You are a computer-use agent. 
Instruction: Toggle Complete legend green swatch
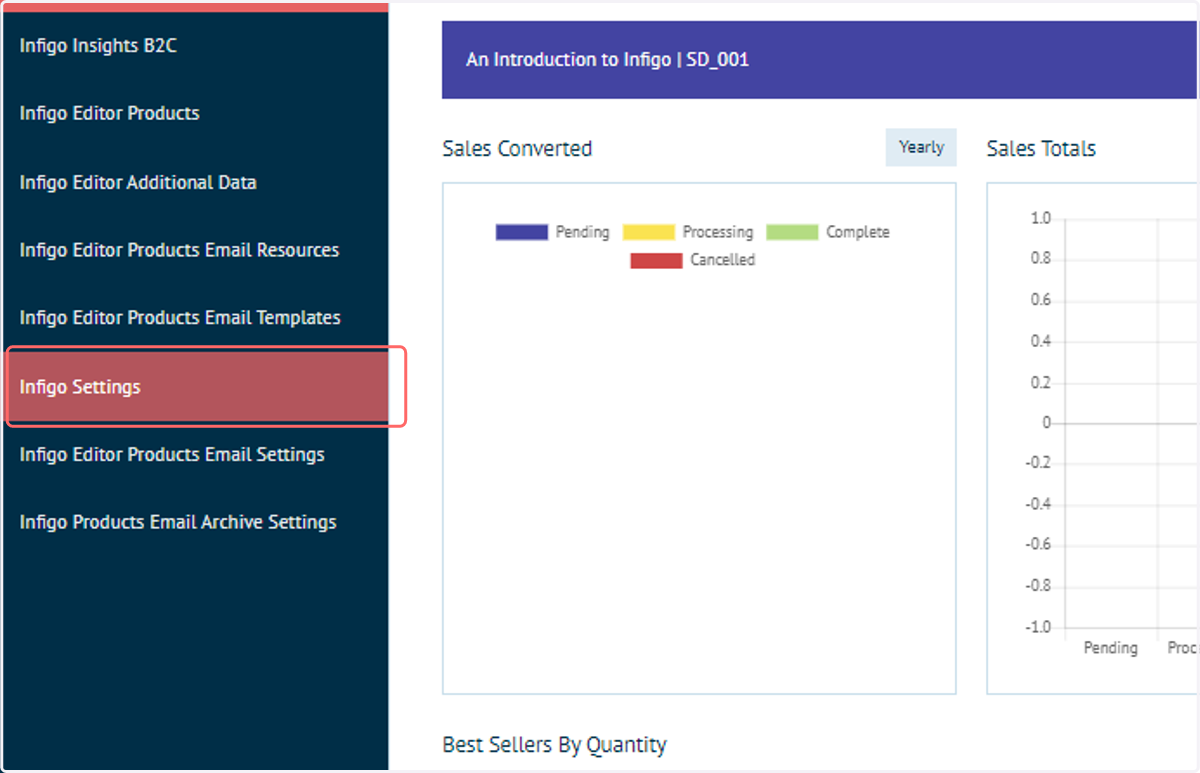pyautogui.click(x=792, y=232)
